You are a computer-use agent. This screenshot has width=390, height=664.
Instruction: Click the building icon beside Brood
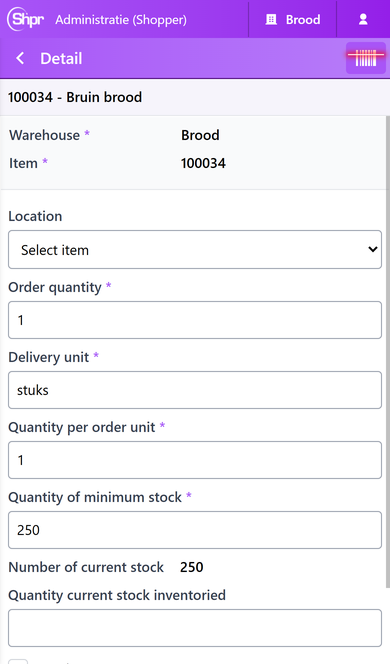(271, 19)
